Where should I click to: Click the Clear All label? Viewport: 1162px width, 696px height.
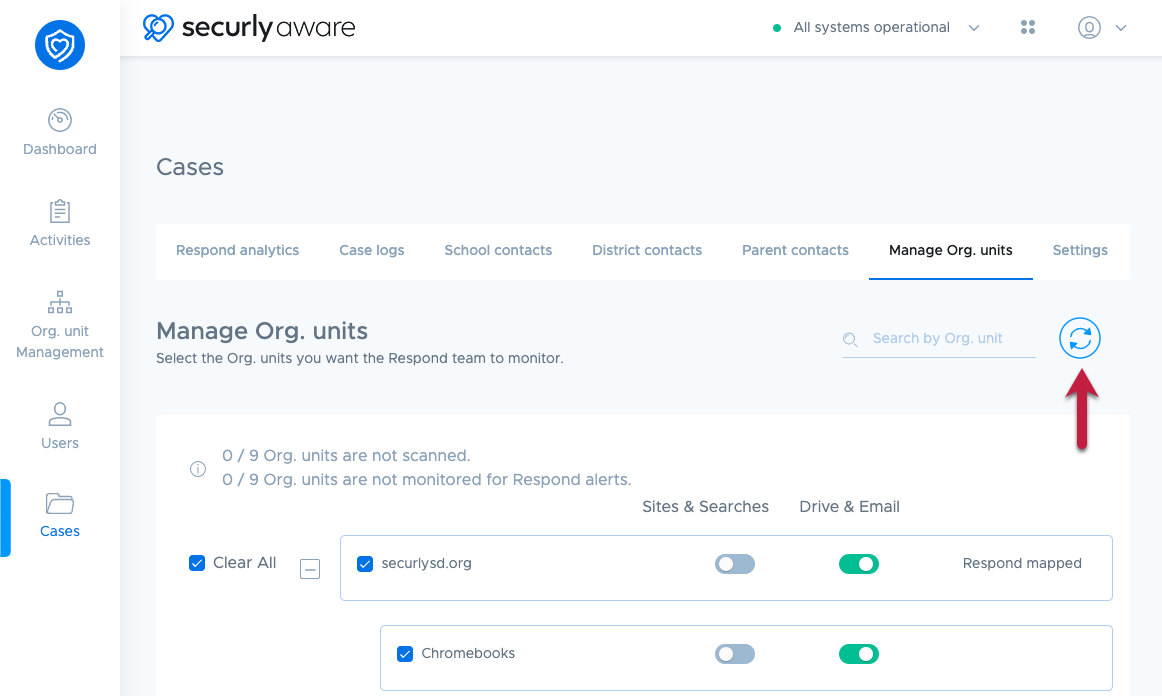coord(245,563)
